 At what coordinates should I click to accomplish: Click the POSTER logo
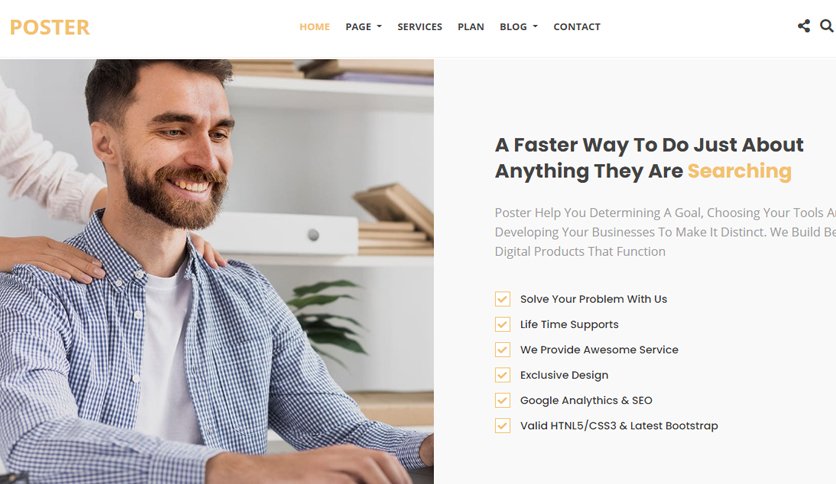pos(50,27)
